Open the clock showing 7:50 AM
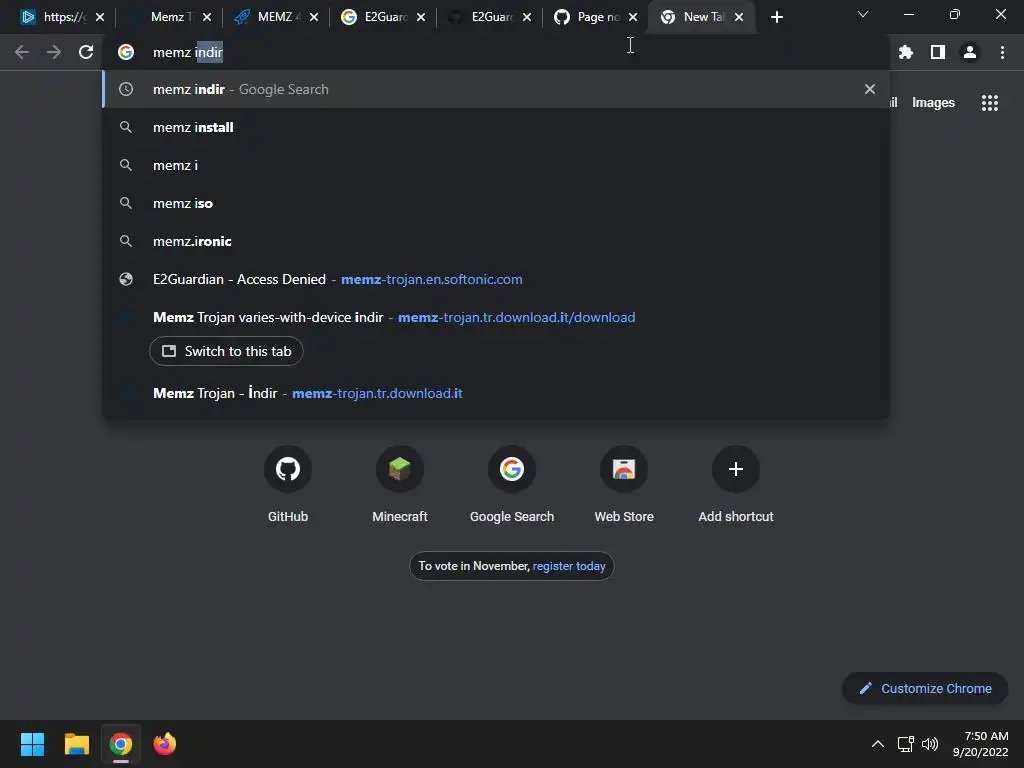The image size is (1024, 768). click(x=980, y=744)
